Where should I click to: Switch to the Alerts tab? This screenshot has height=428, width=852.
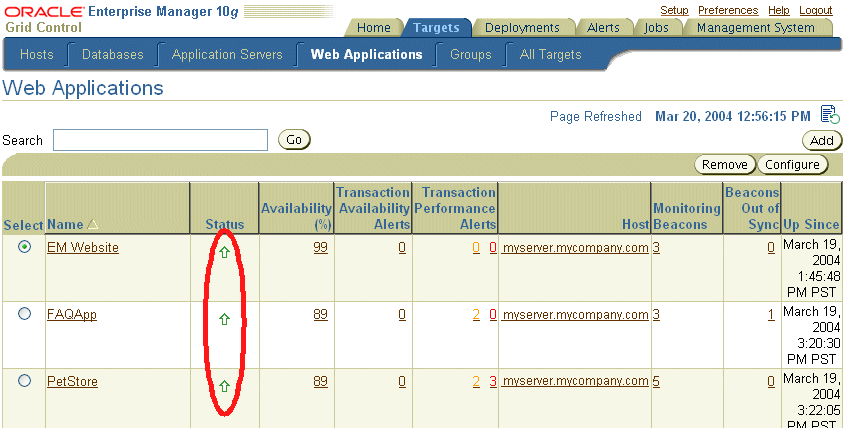(603, 28)
